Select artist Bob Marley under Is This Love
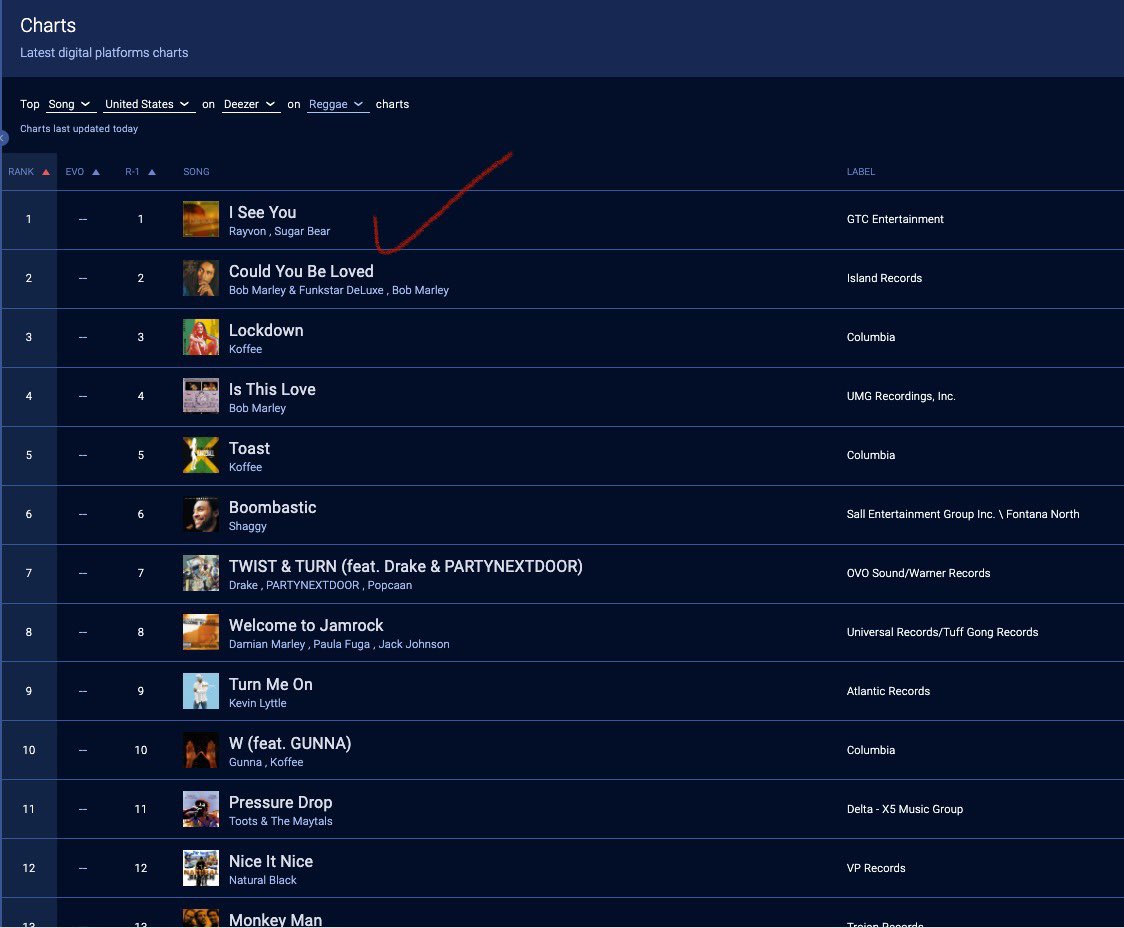 pos(257,408)
